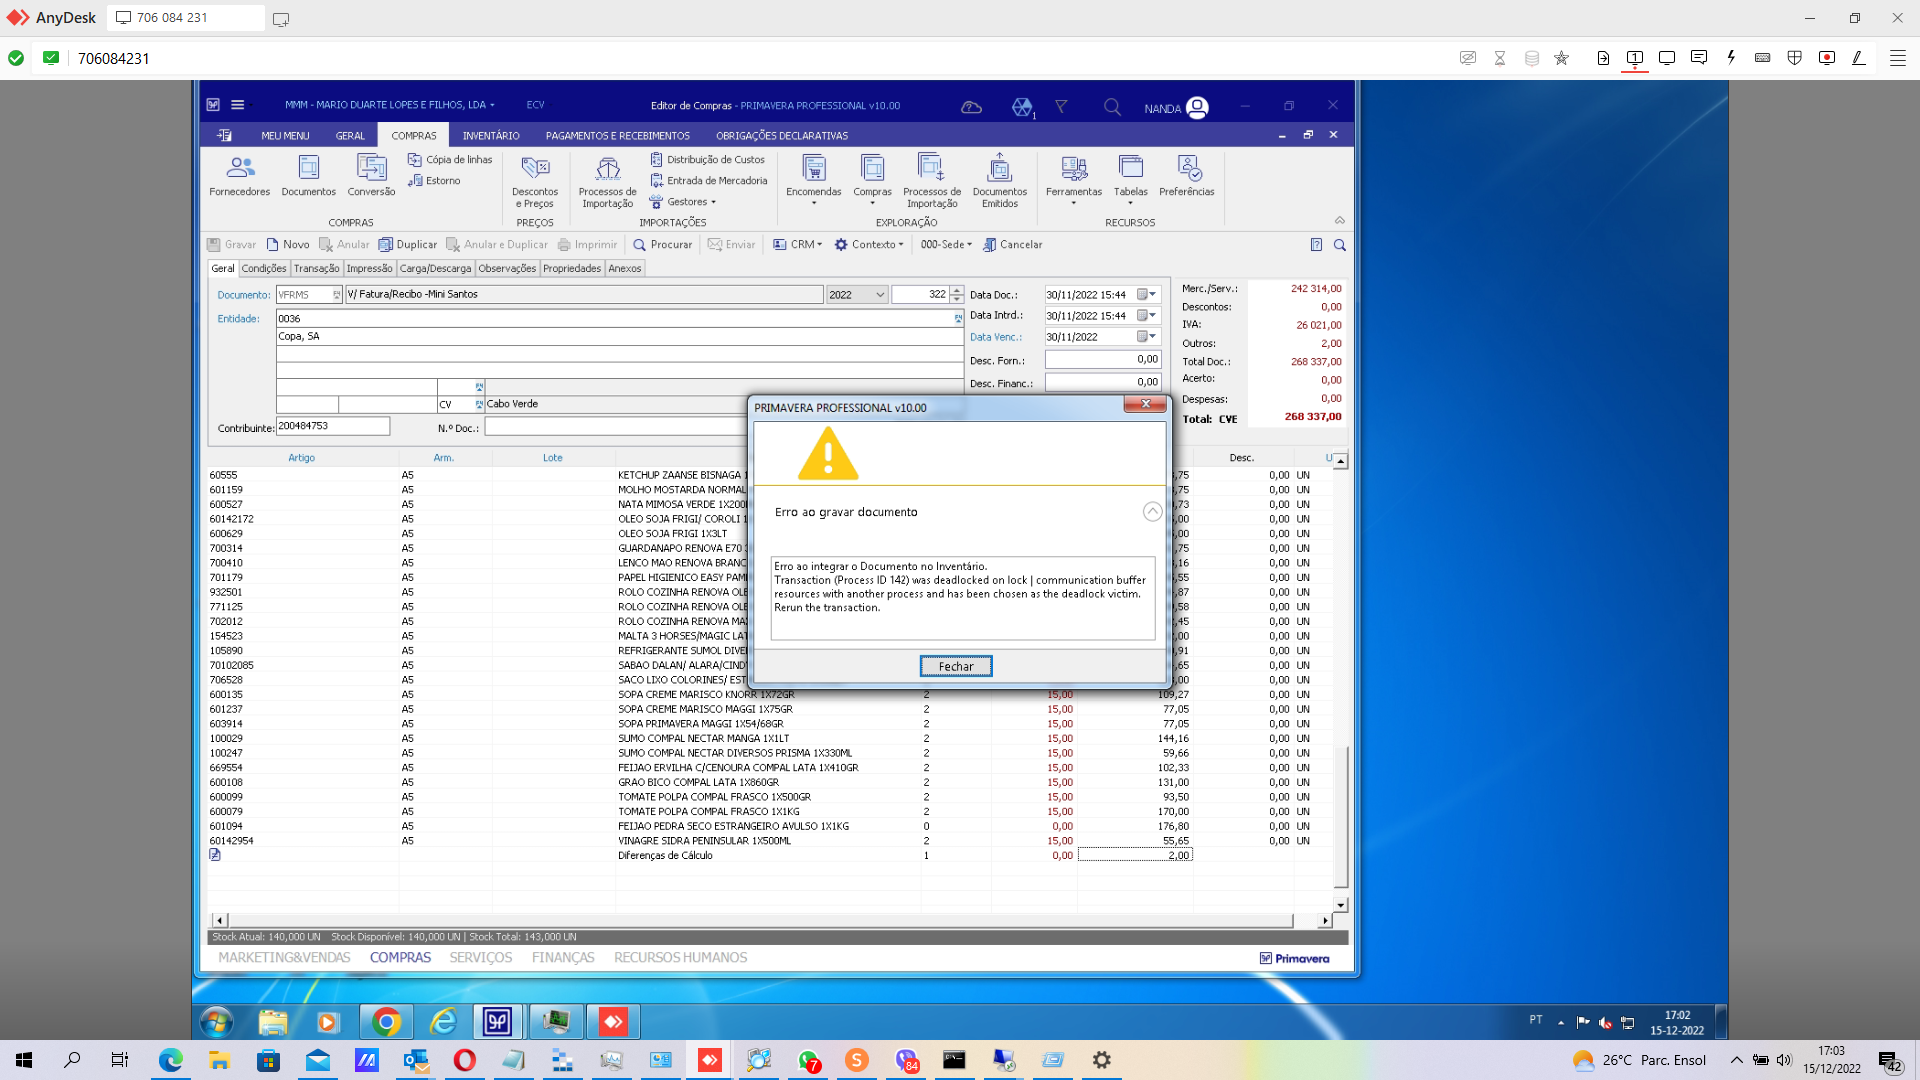Increment the document number stepper
The height and width of the screenshot is (1080, 1920).
(x=957, y=290)
